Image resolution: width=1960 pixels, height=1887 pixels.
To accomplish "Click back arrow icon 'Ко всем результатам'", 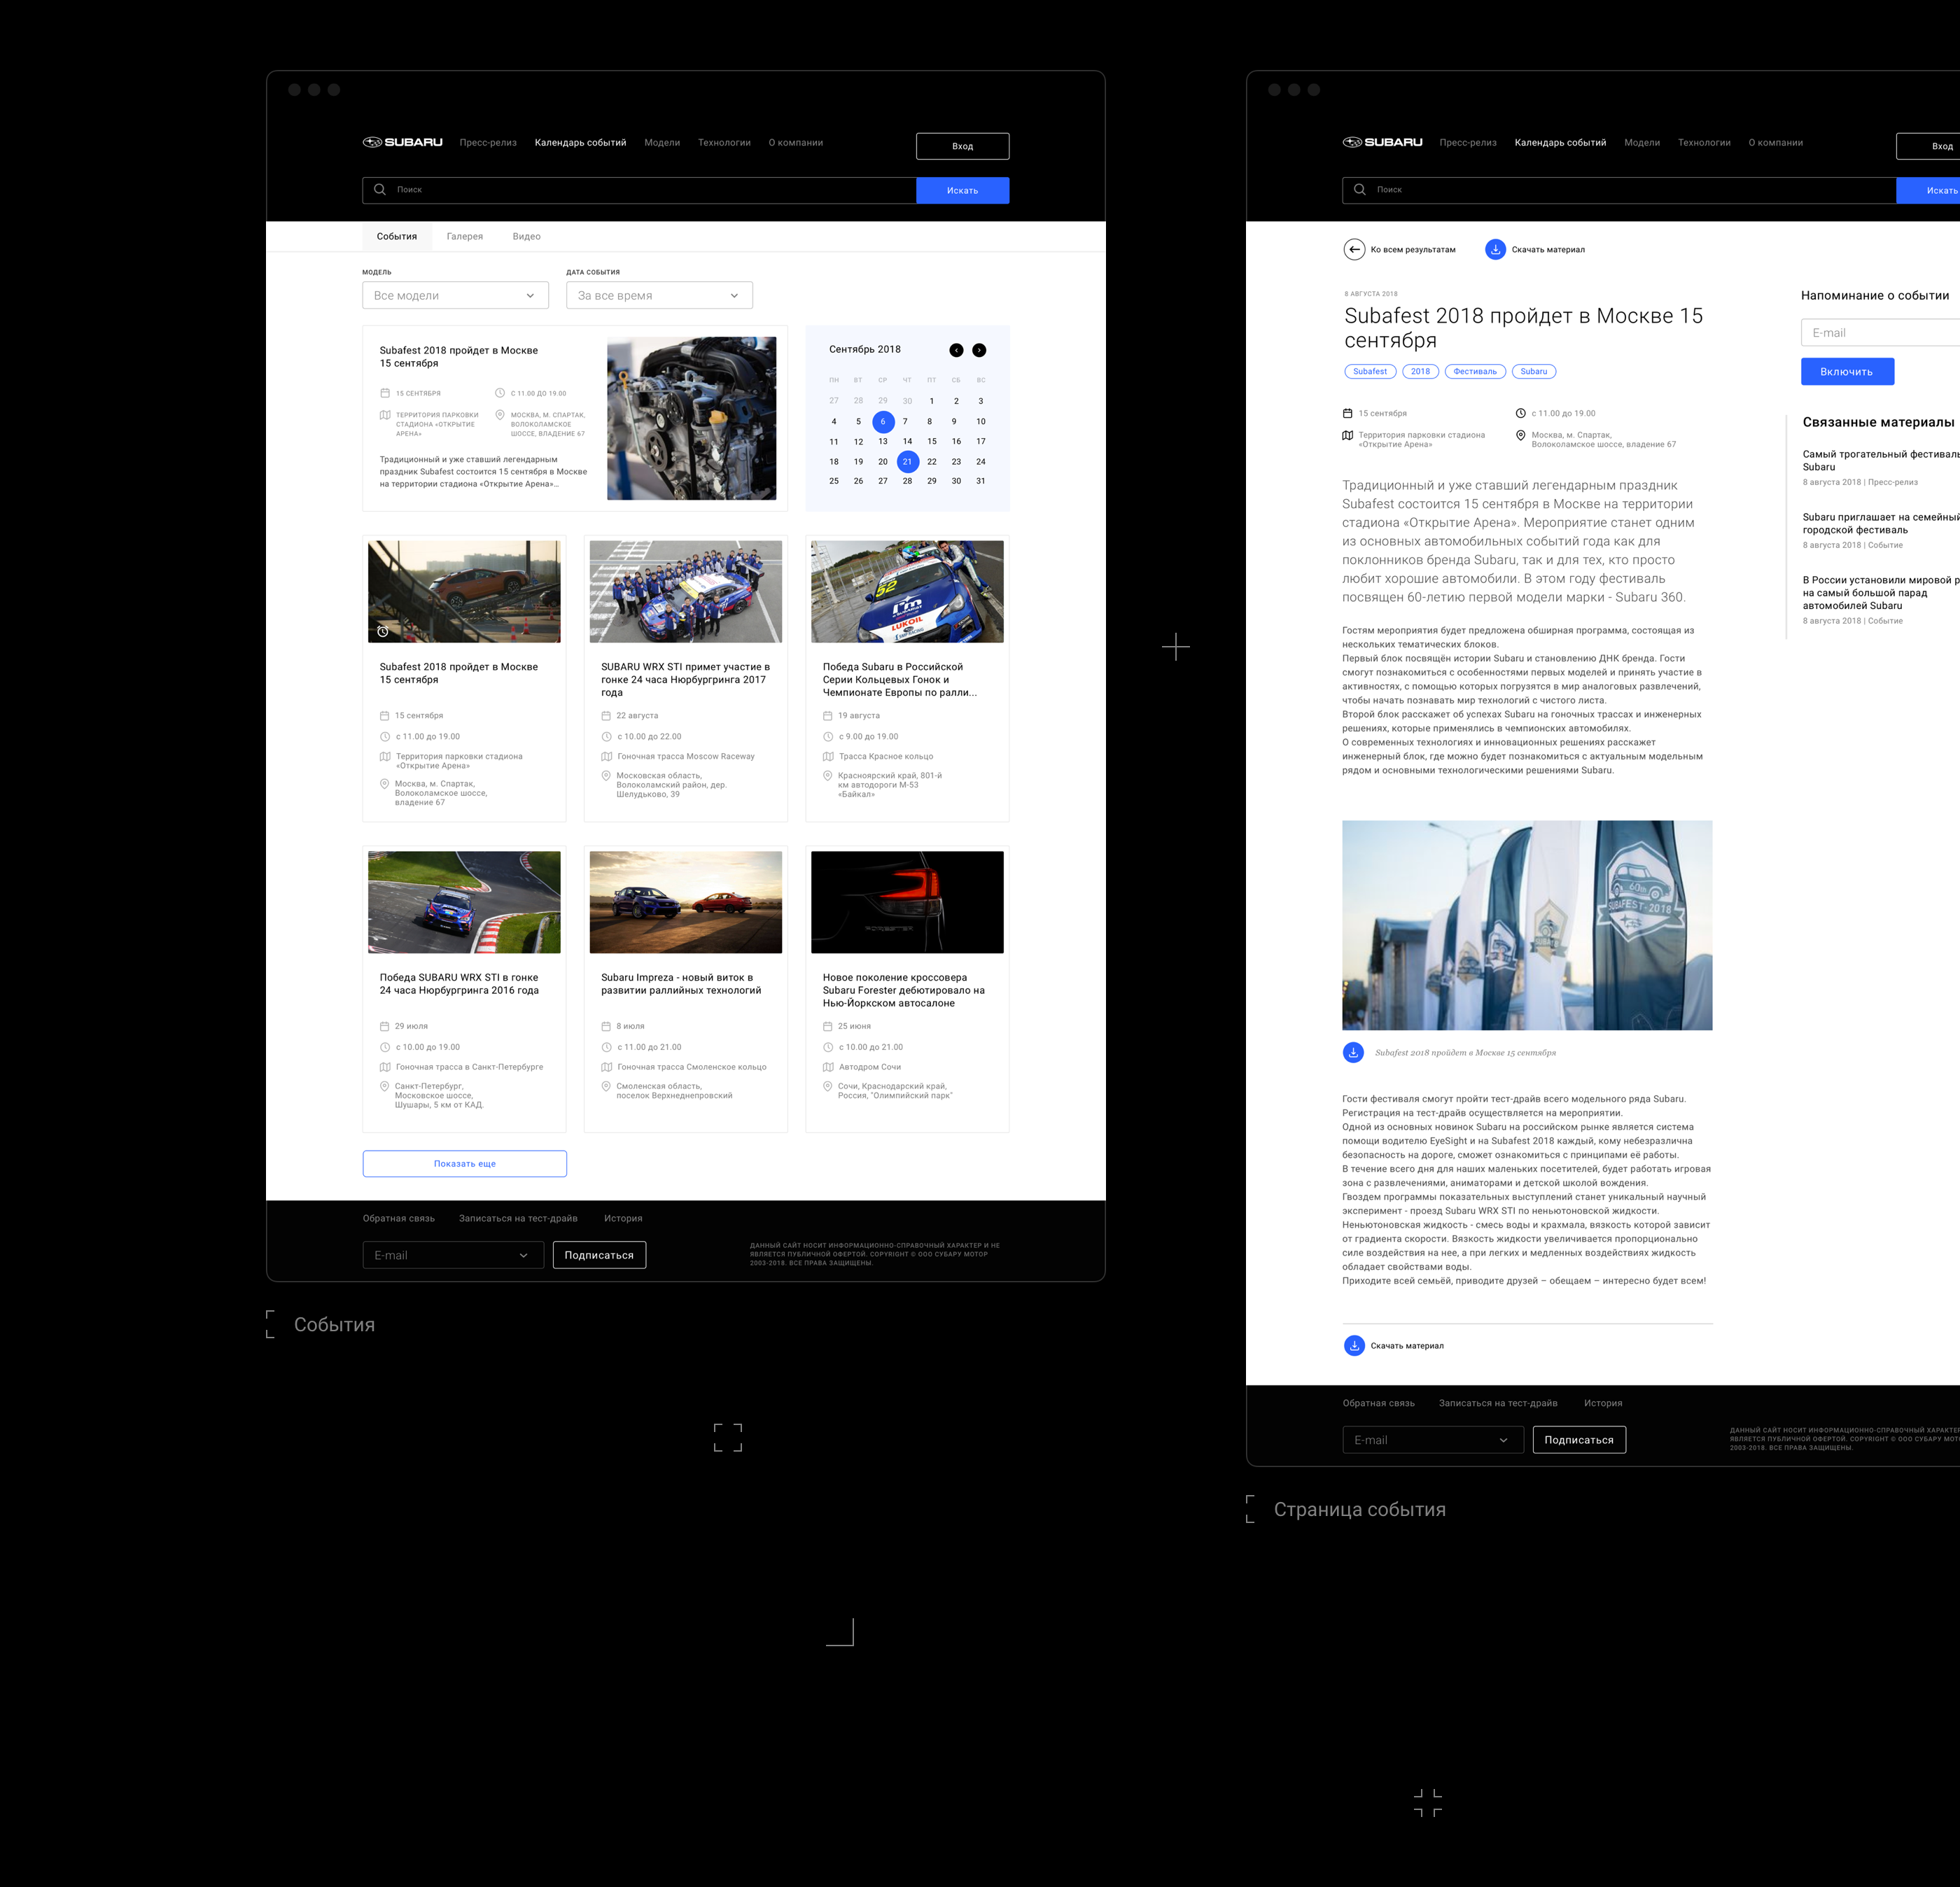I will coord(1354,250).
